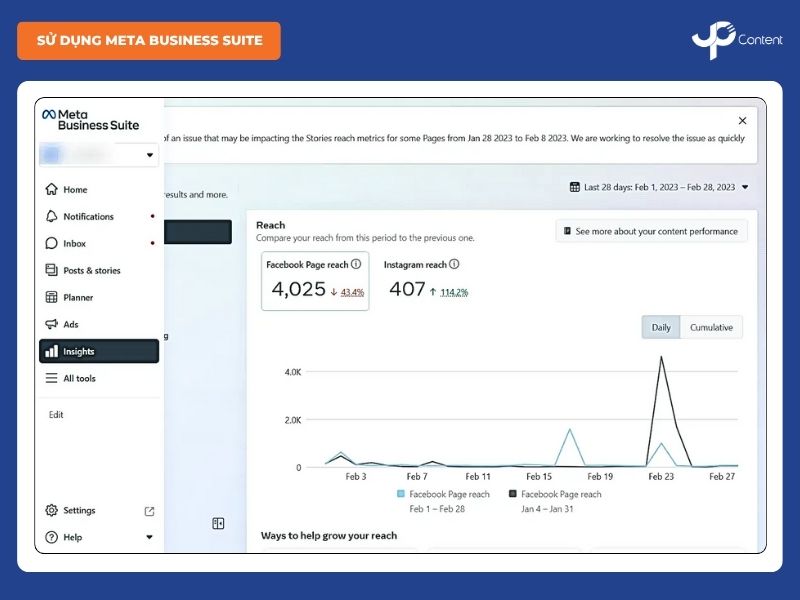Open the Last 28 days date dropdown
This screenshot has height=600, width=800.
coord(659,187)
